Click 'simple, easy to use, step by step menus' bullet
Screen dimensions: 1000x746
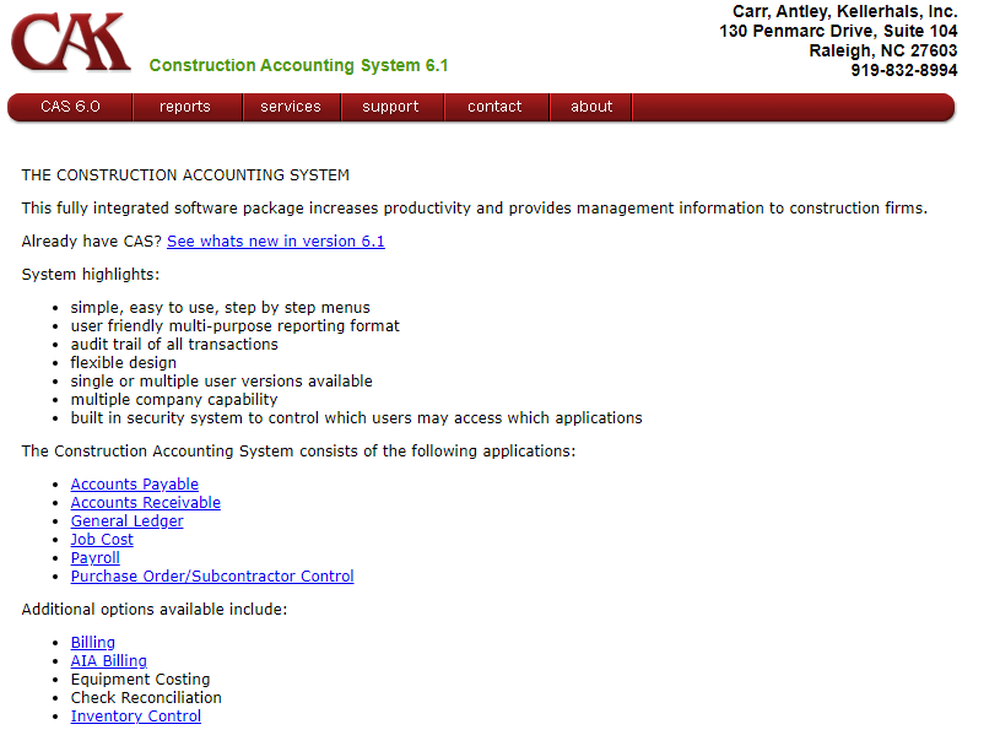click(220, 307)
